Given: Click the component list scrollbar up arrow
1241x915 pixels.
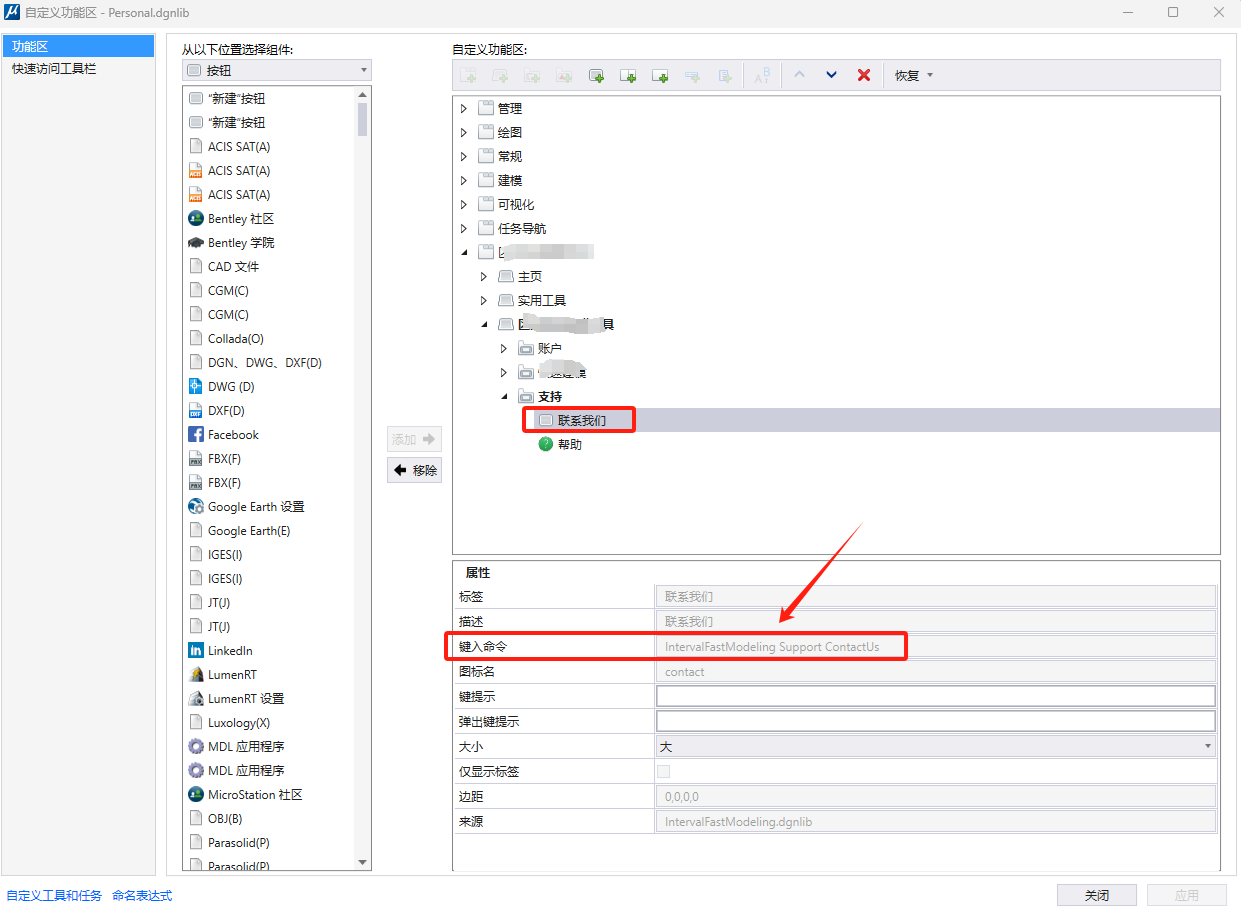Looking at the screenshot, I should (x=362, y=95).
